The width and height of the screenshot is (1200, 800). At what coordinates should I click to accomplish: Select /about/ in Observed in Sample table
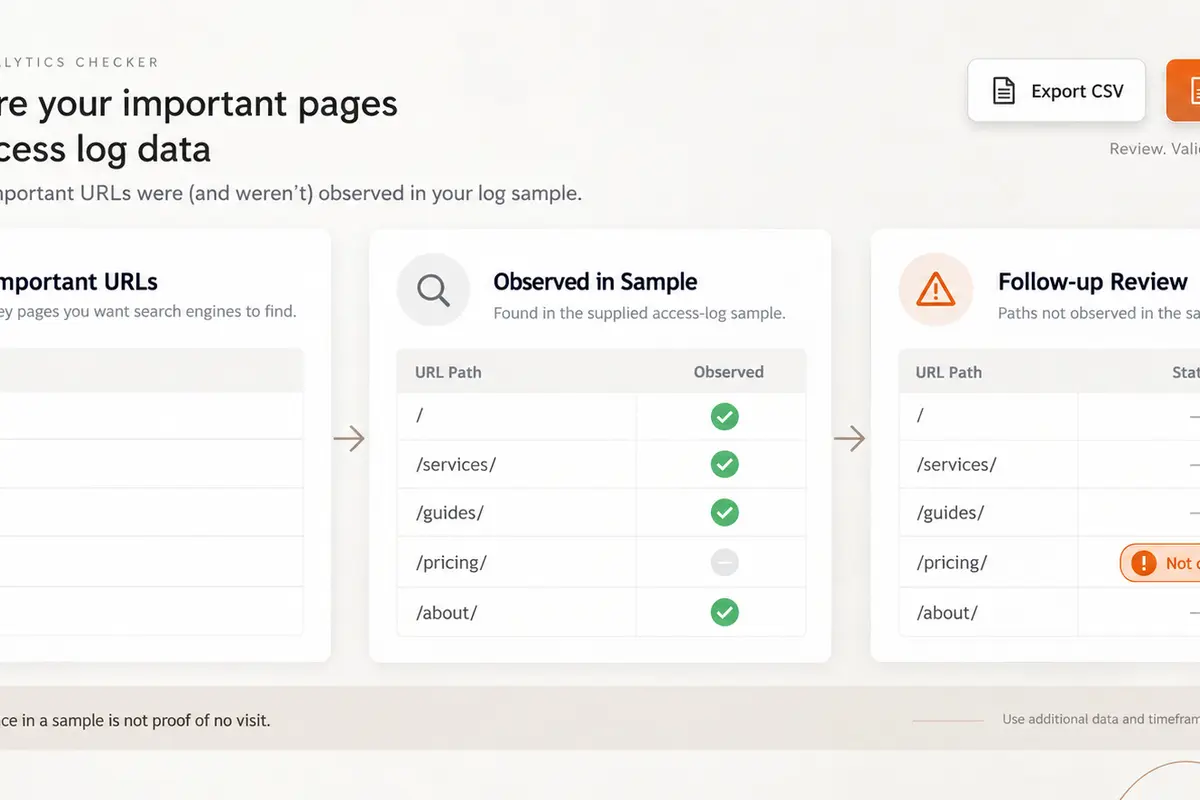446,612
